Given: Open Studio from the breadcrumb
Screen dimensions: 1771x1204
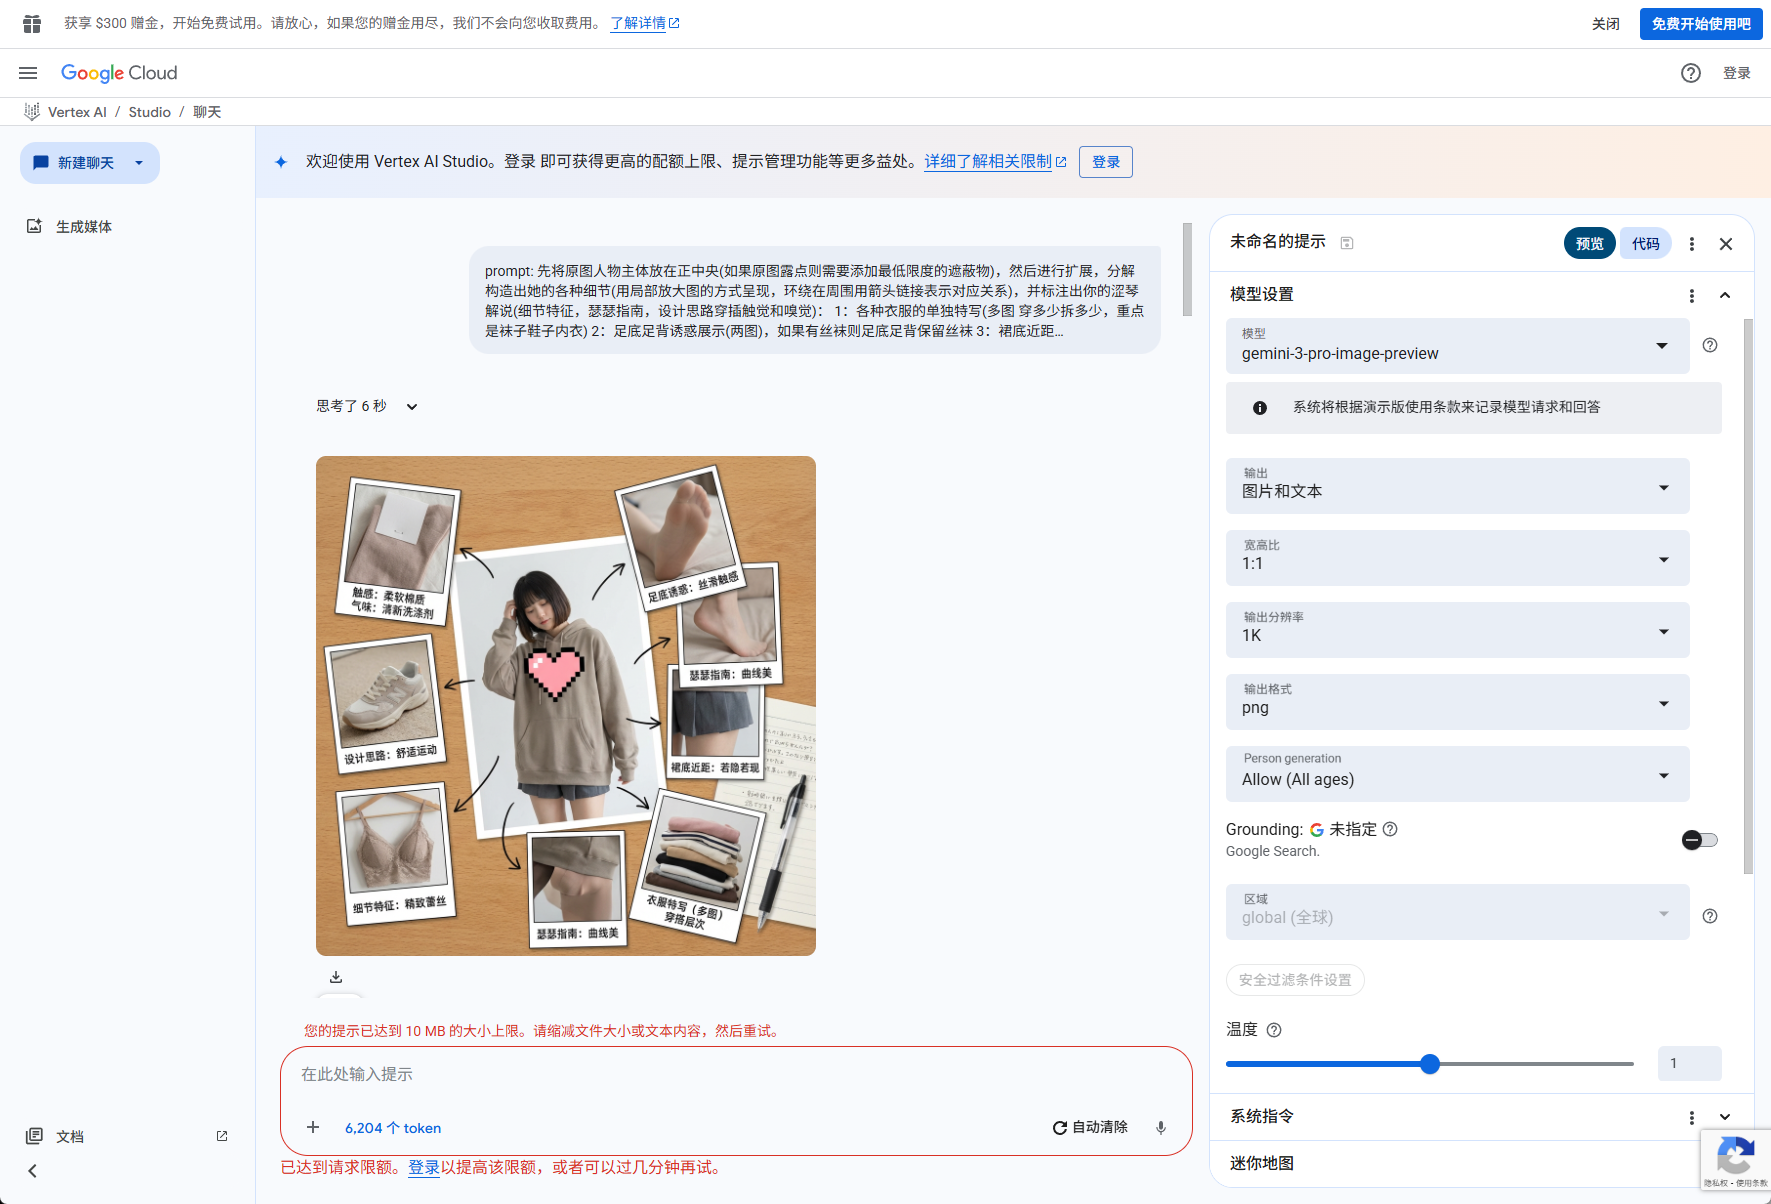Looking at the screenshot, I should pos(149,111).
